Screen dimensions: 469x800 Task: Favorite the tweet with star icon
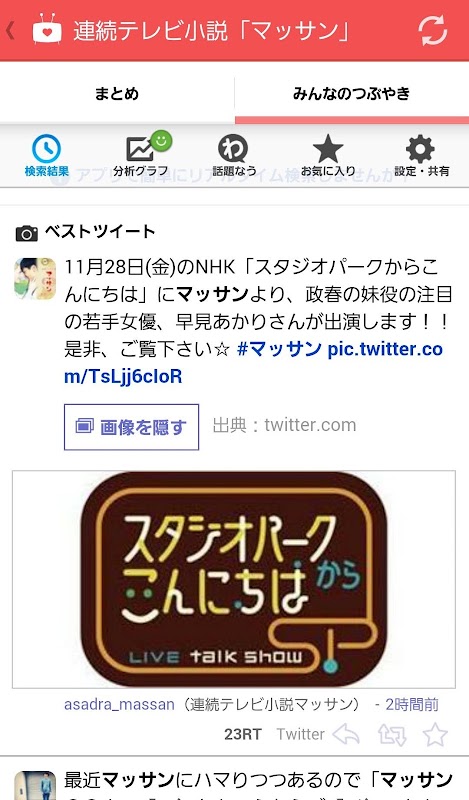(x=435, y=735)
